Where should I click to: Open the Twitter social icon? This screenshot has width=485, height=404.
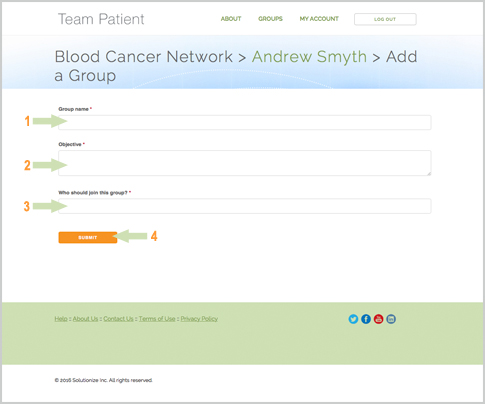(x=353, y=319)
